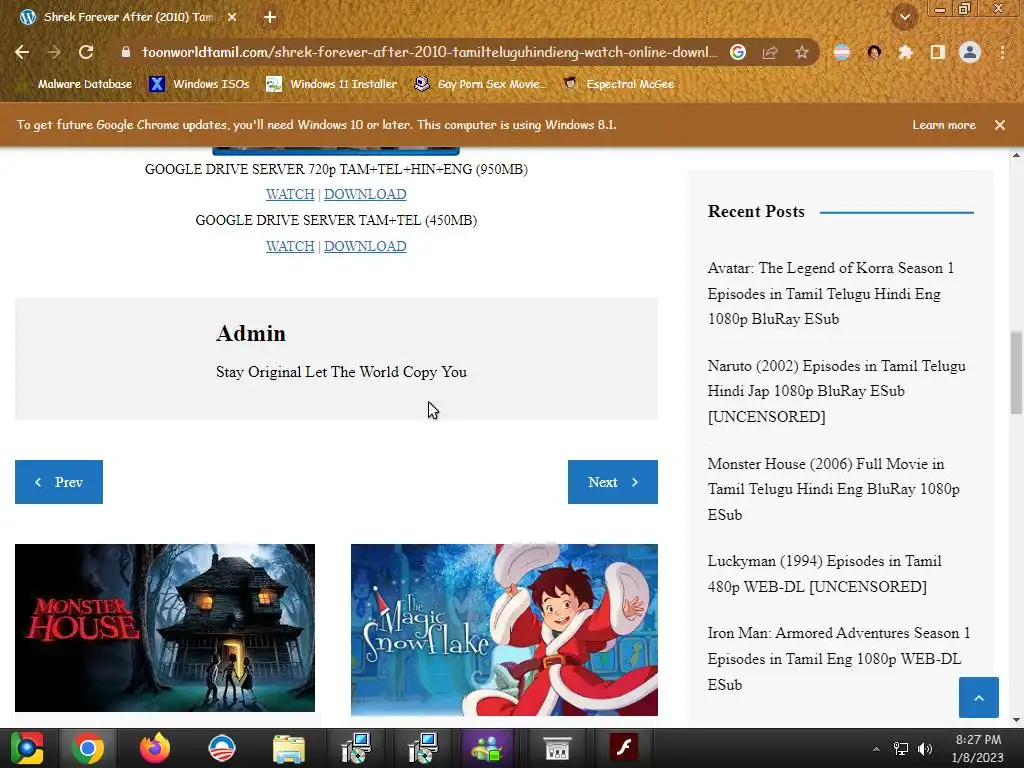The image size is (1024, 768).
Task: Click the forward navigation arrow
Action: coord(54,52)
